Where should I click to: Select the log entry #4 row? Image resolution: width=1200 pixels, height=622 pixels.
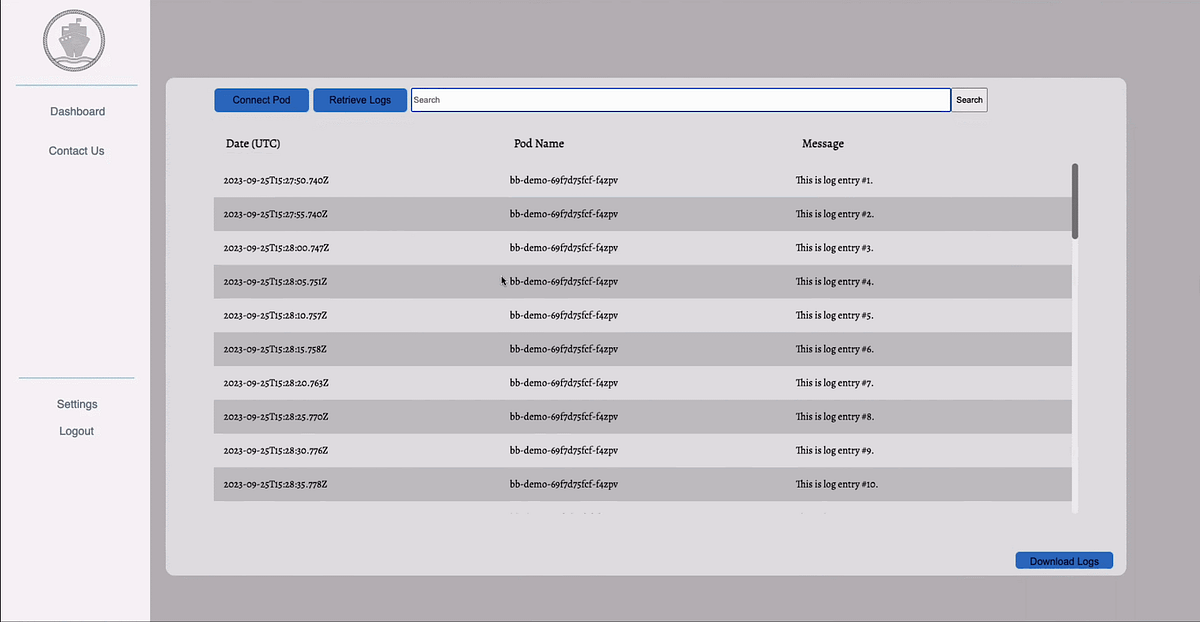(x=640, y=281)
